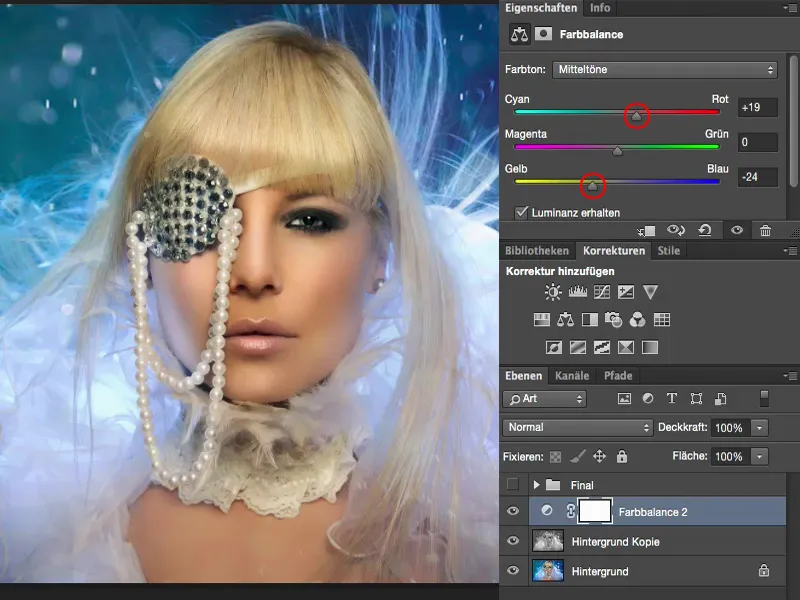Click the Magenta-Grün slider handle
The width and height of the screenshot is (800, 600).
(x=617, y=151)
